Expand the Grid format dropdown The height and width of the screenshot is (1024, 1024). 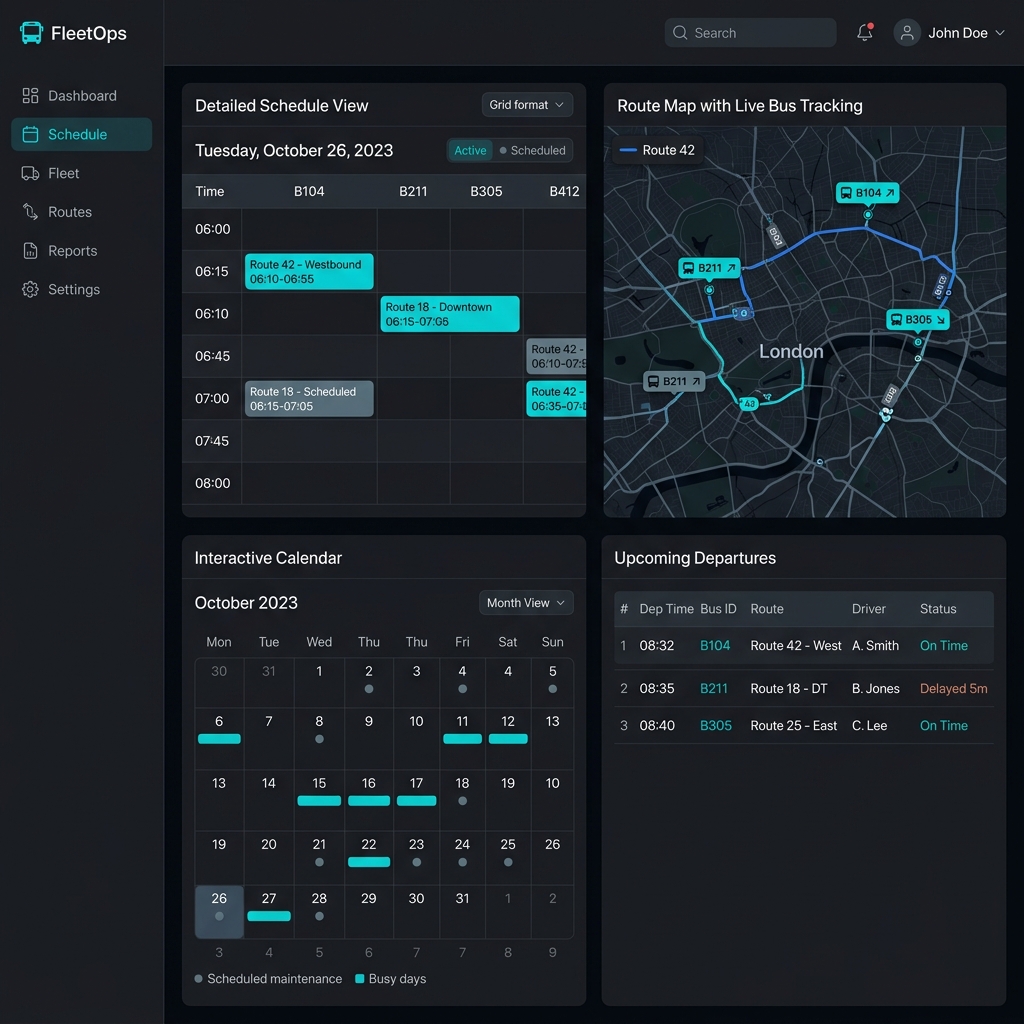point(527,105)
